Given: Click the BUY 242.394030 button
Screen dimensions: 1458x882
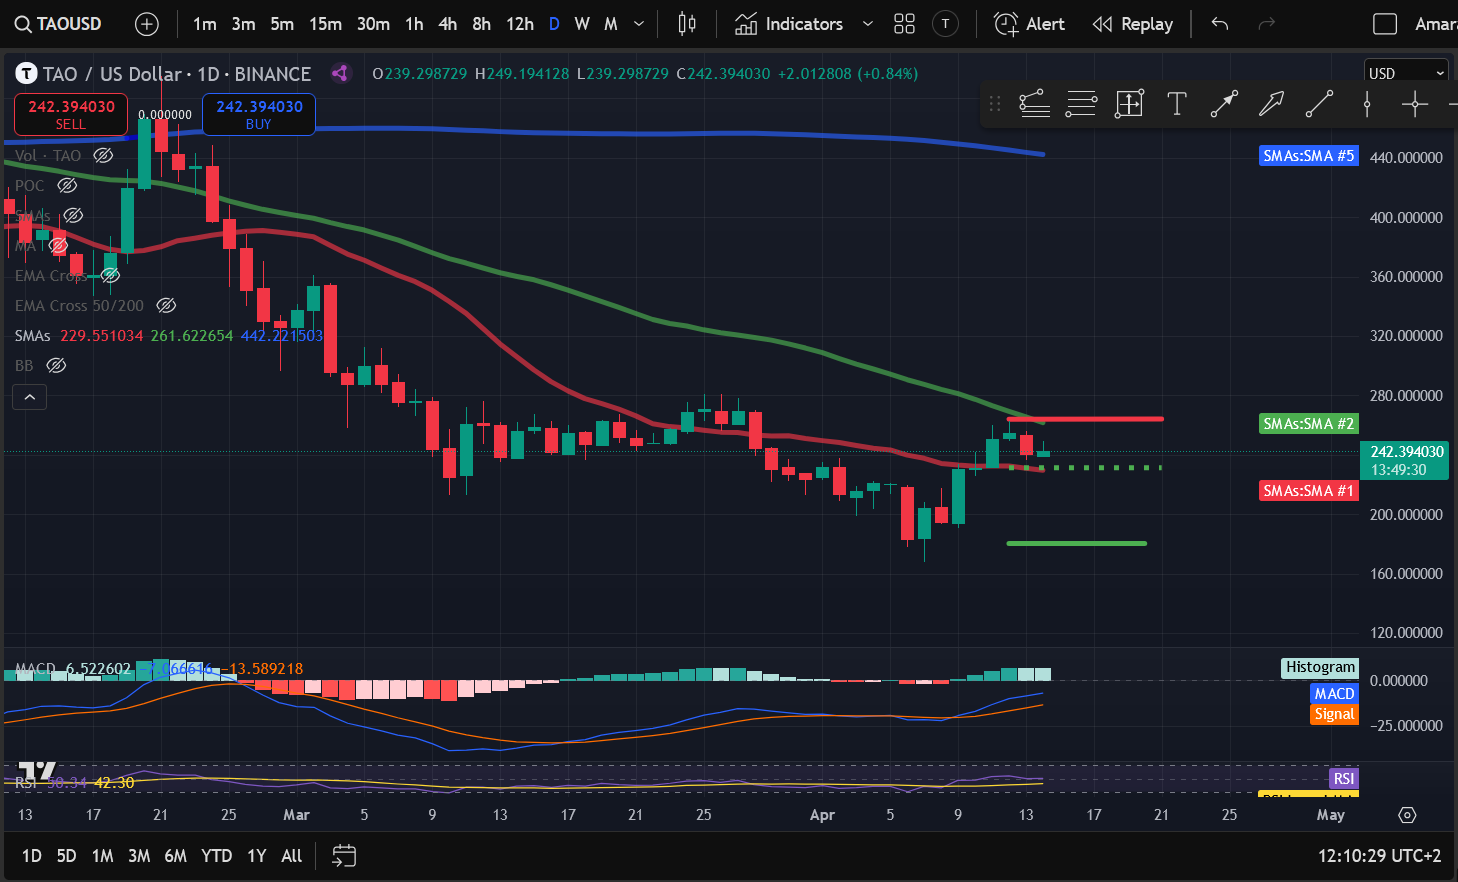Looking at the screenshot, I should tap(259, 114).
